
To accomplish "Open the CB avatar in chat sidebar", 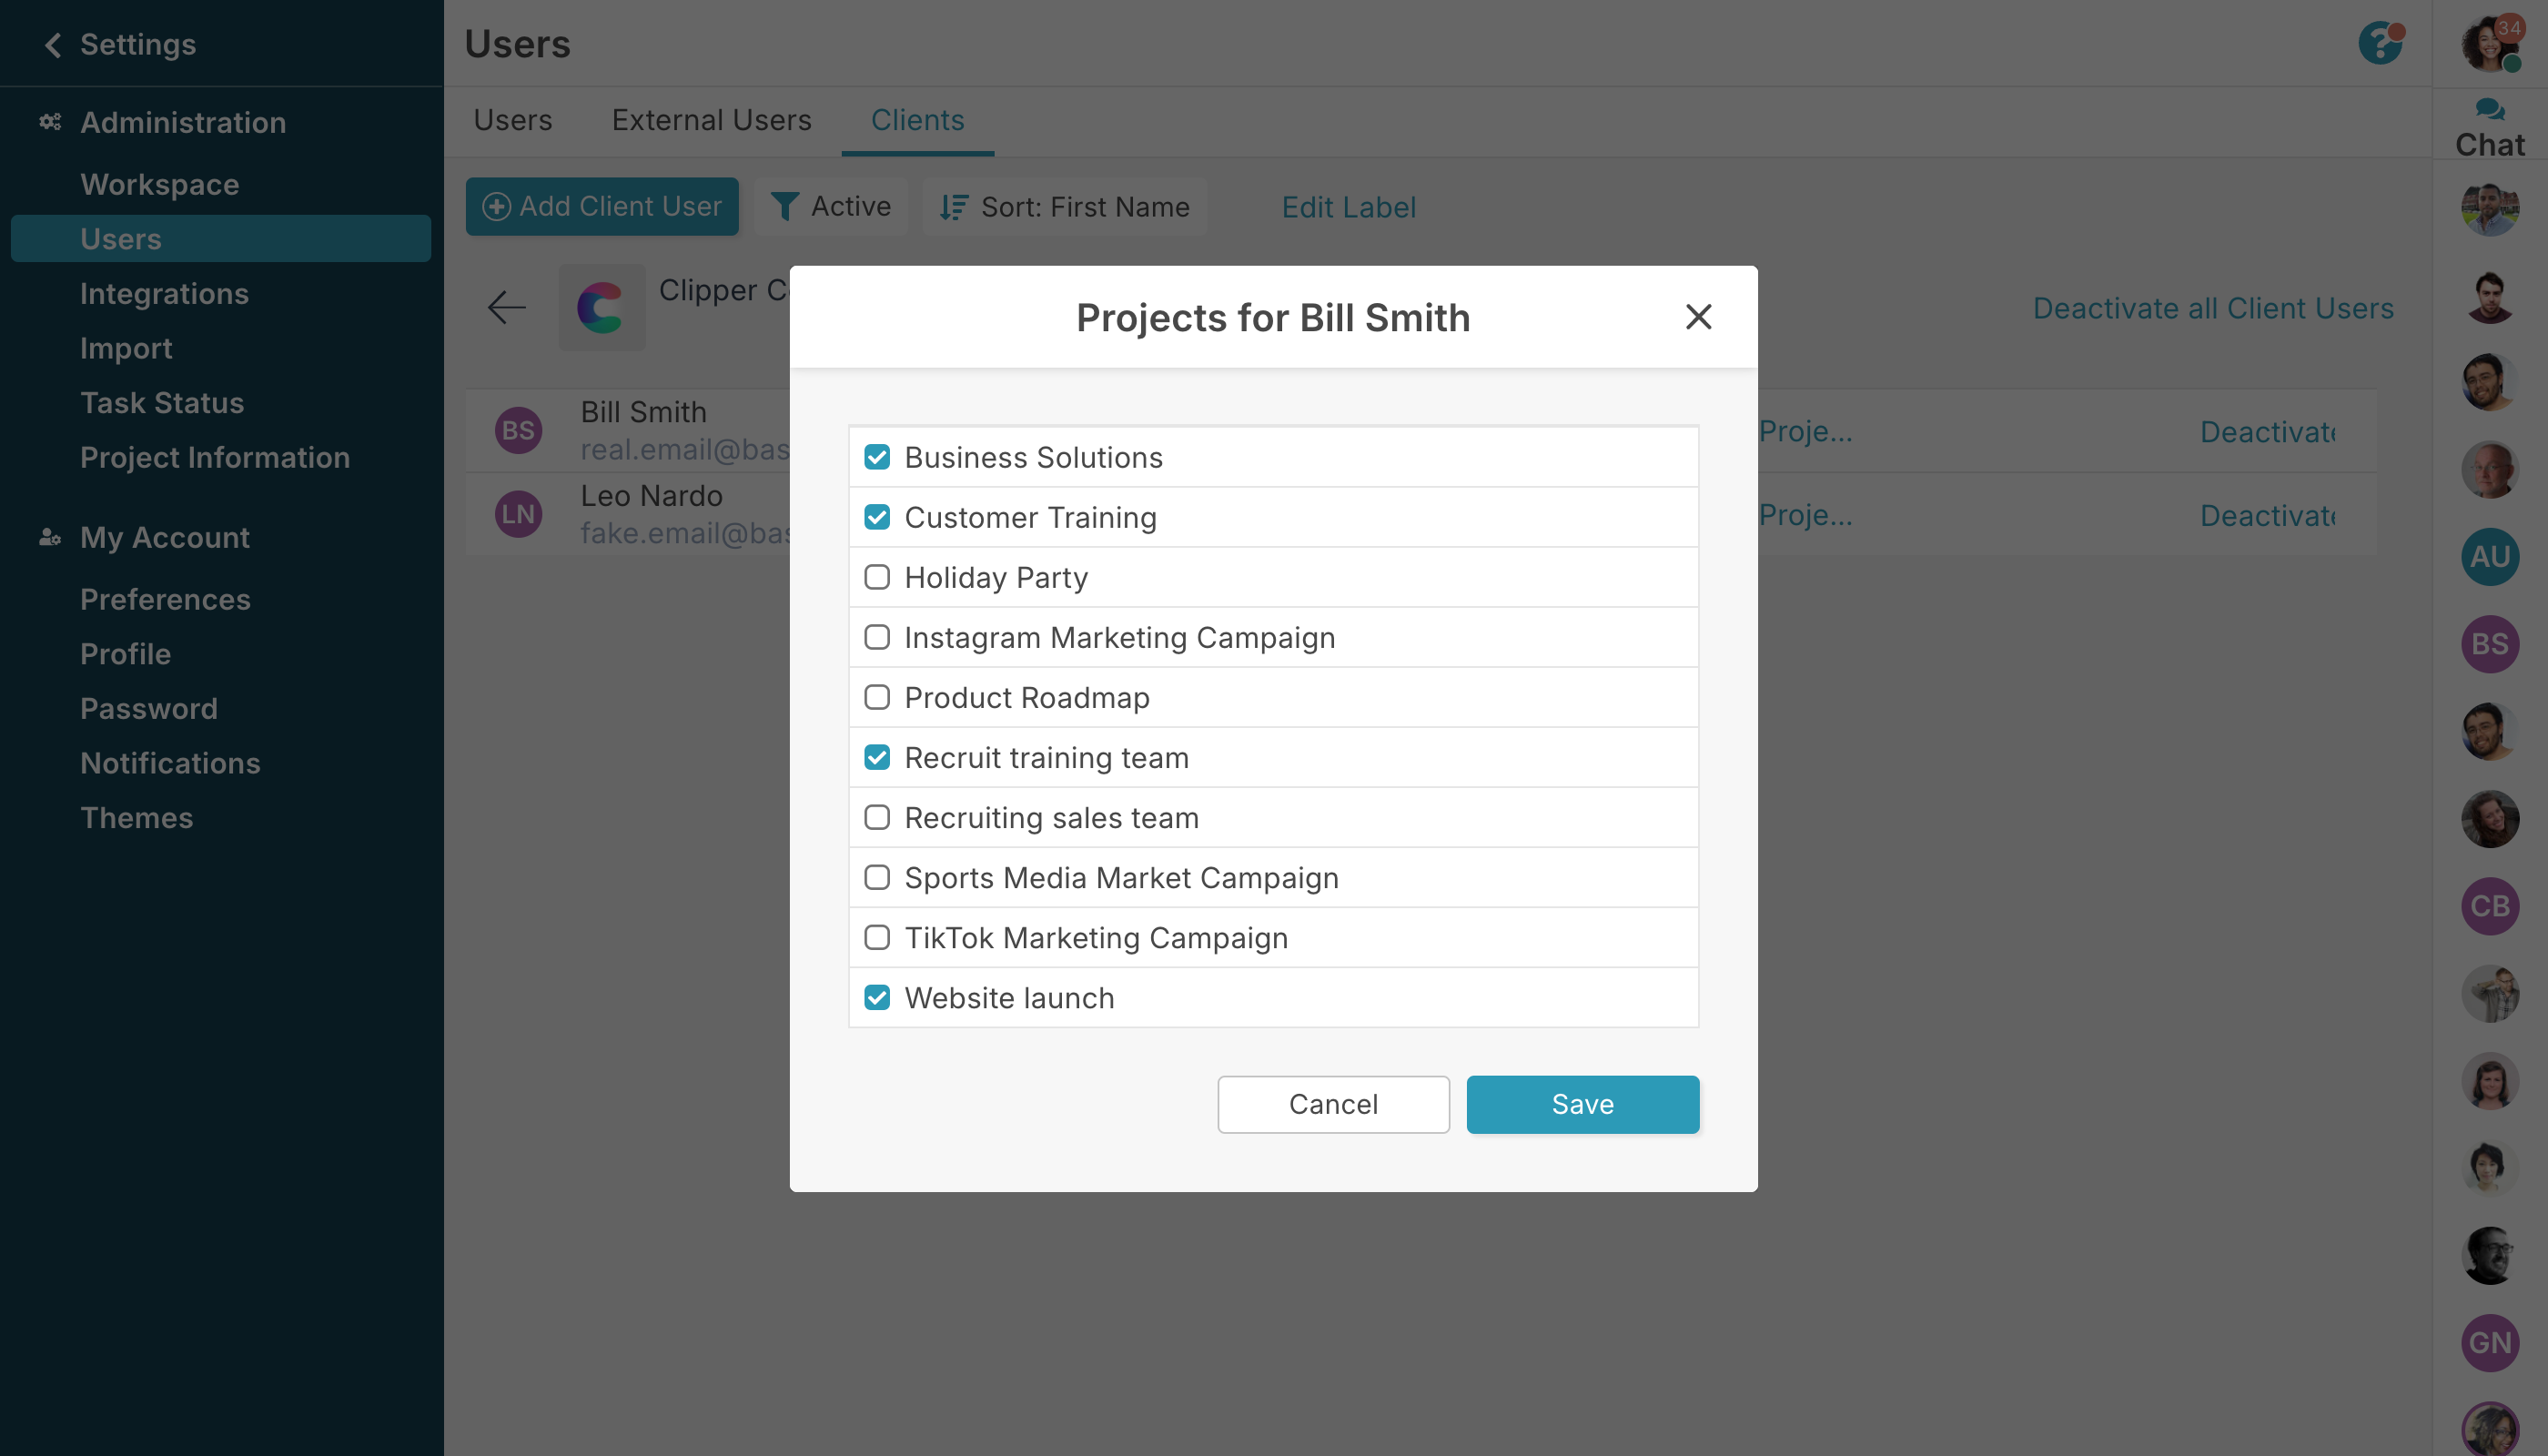I will pos(2489,906).
